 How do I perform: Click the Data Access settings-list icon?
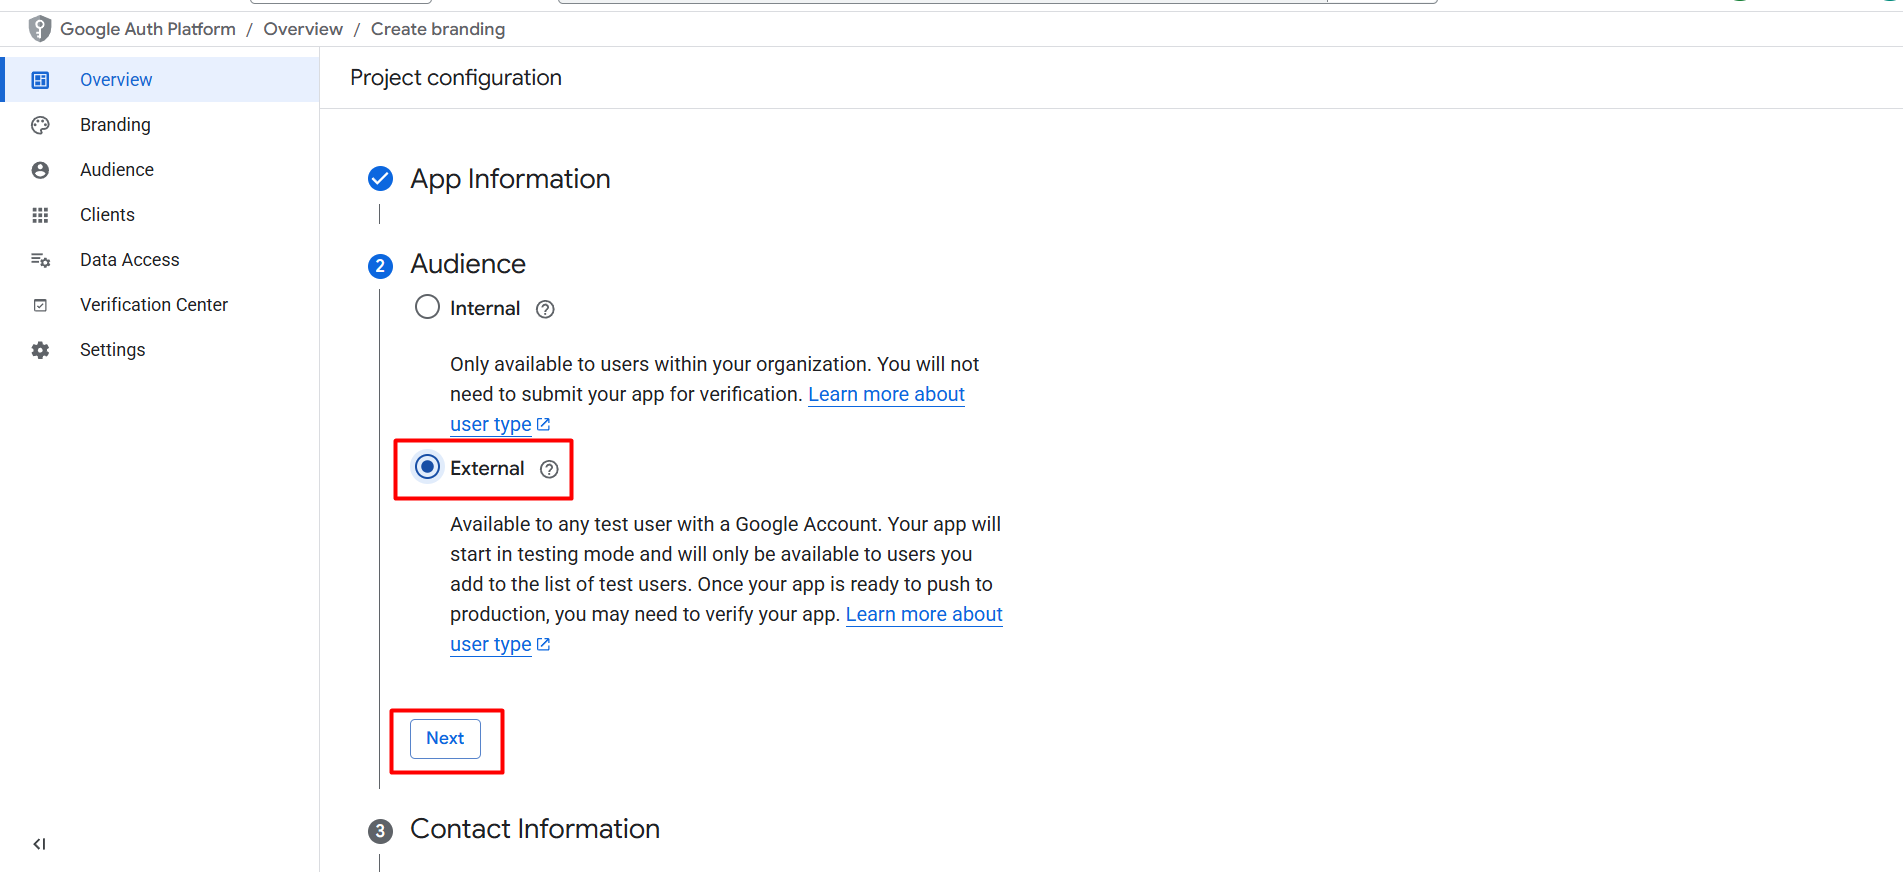[40, 260]
